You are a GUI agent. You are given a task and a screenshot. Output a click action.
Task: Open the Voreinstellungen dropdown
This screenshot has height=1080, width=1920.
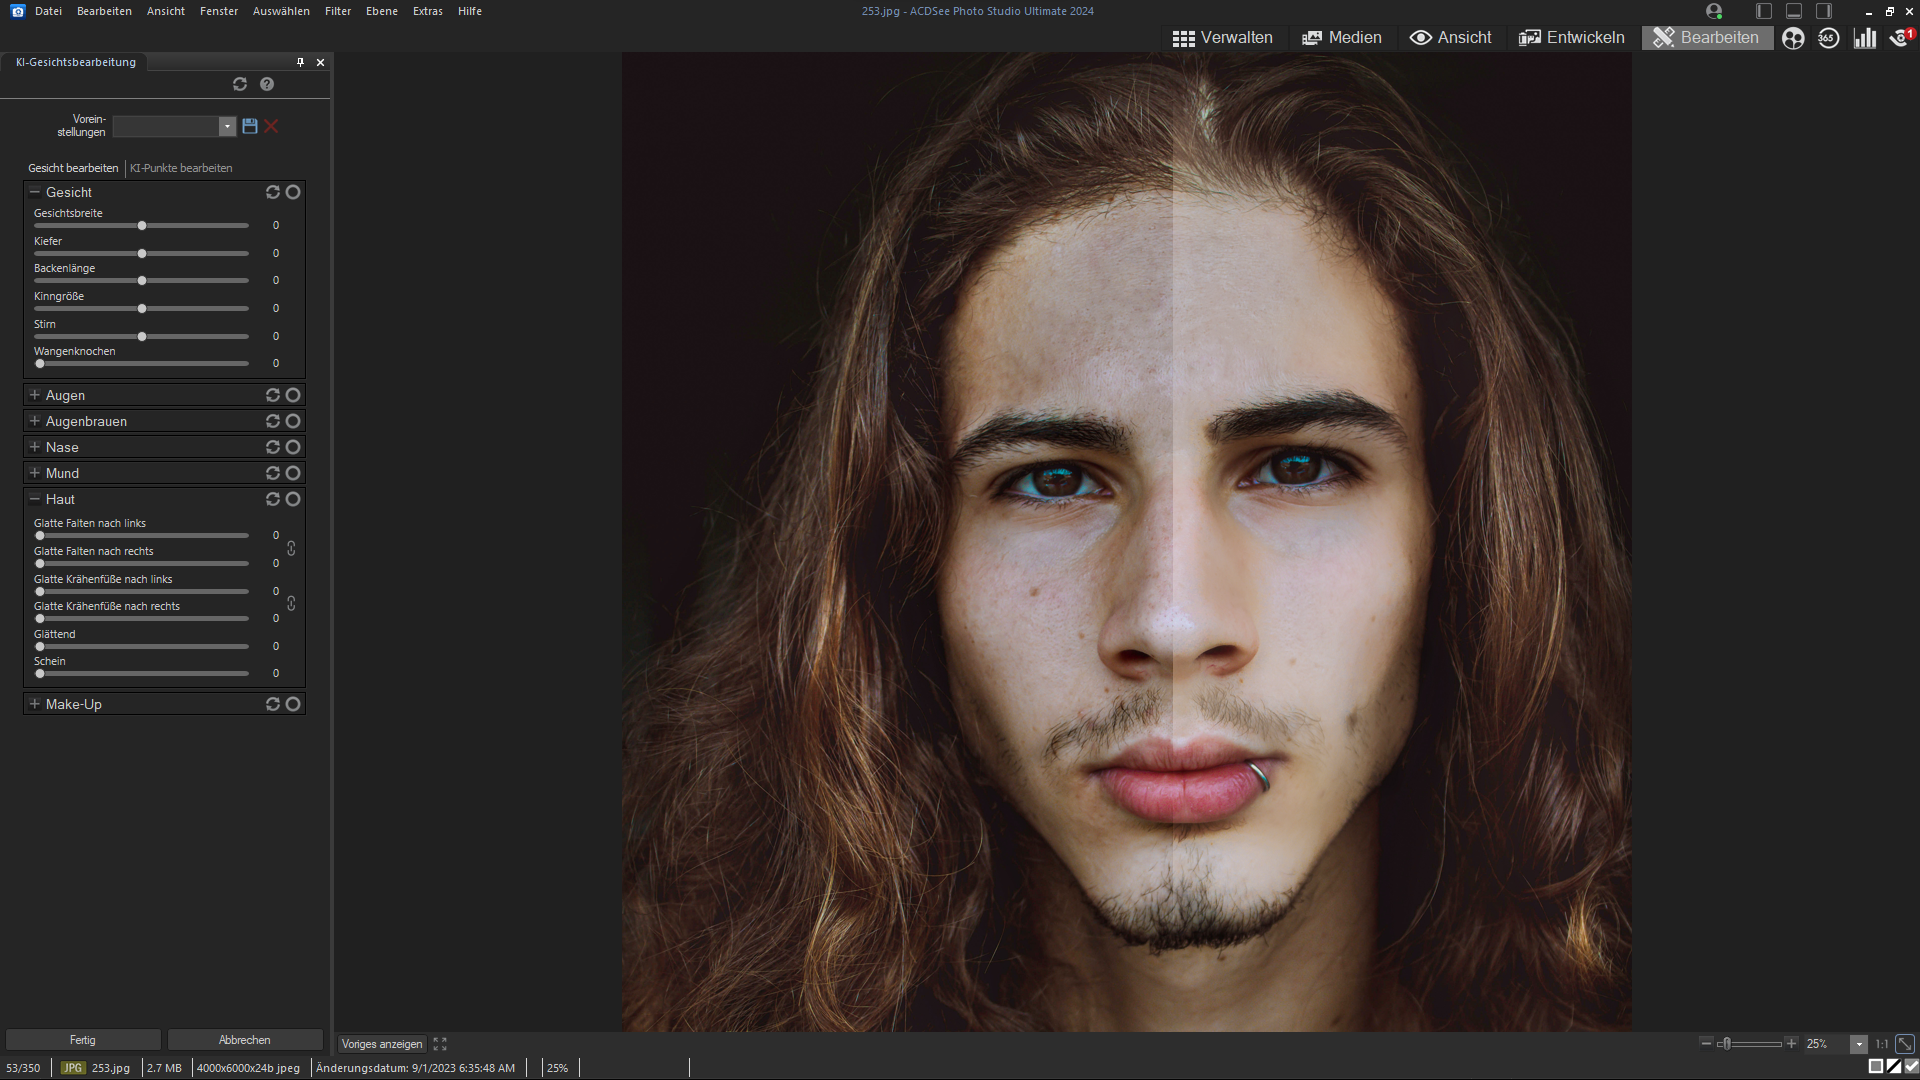227,126
